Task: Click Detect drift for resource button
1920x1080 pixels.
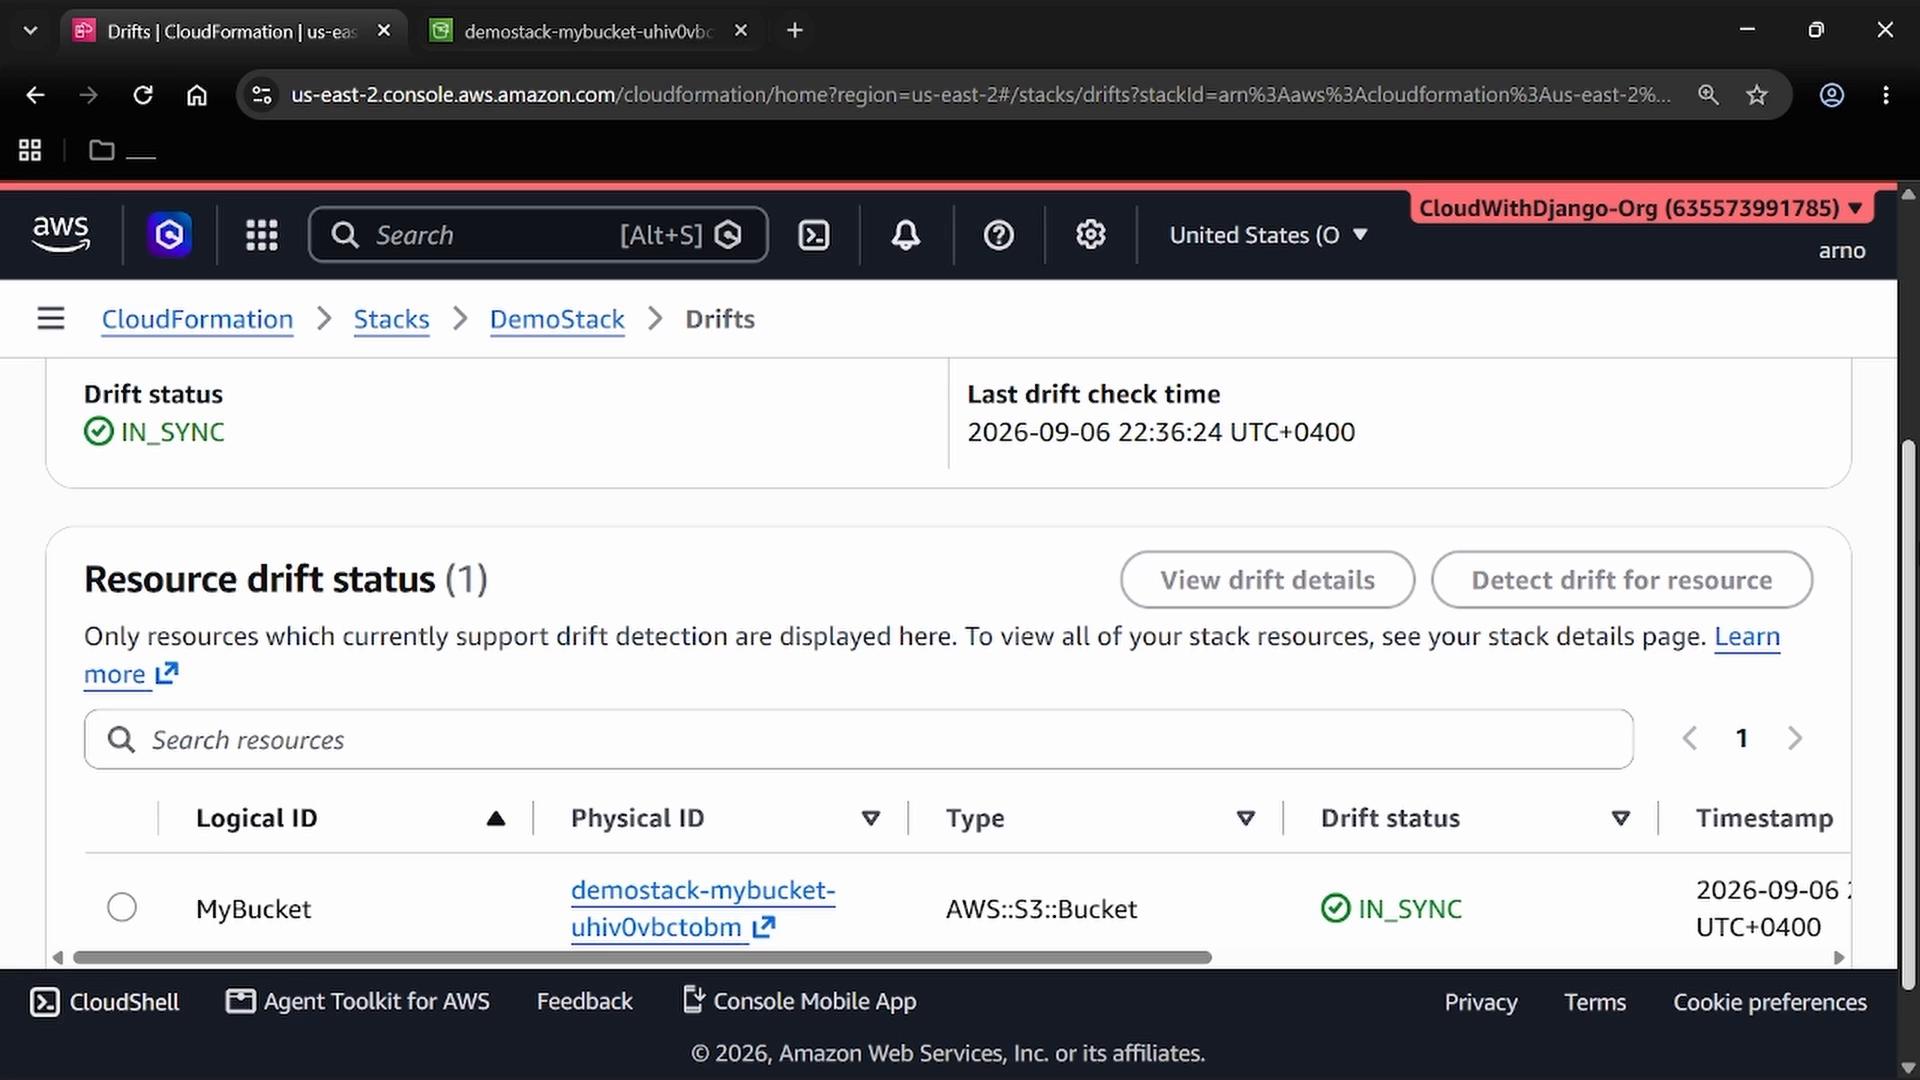Action: (x=1621, y=580)
